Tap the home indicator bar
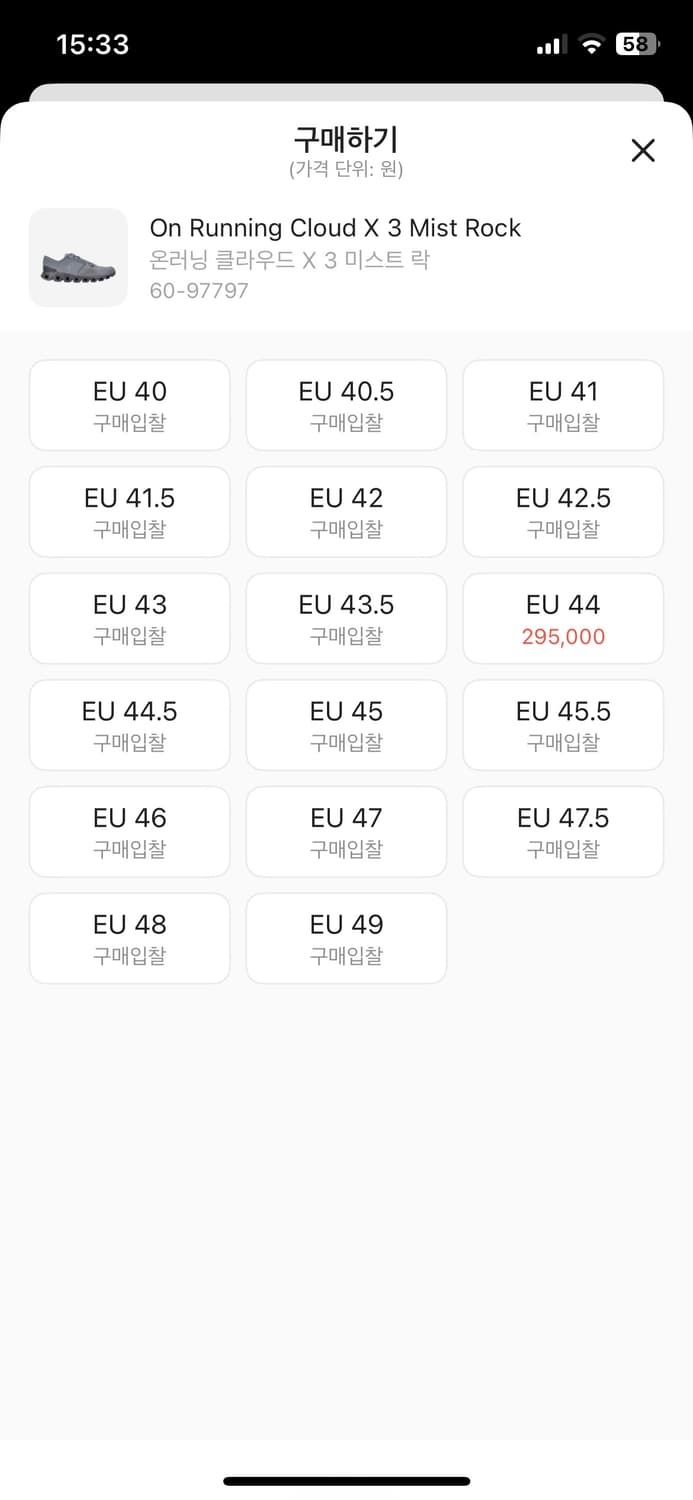This screenshot has height=1500, width=693. [346, 1481]
